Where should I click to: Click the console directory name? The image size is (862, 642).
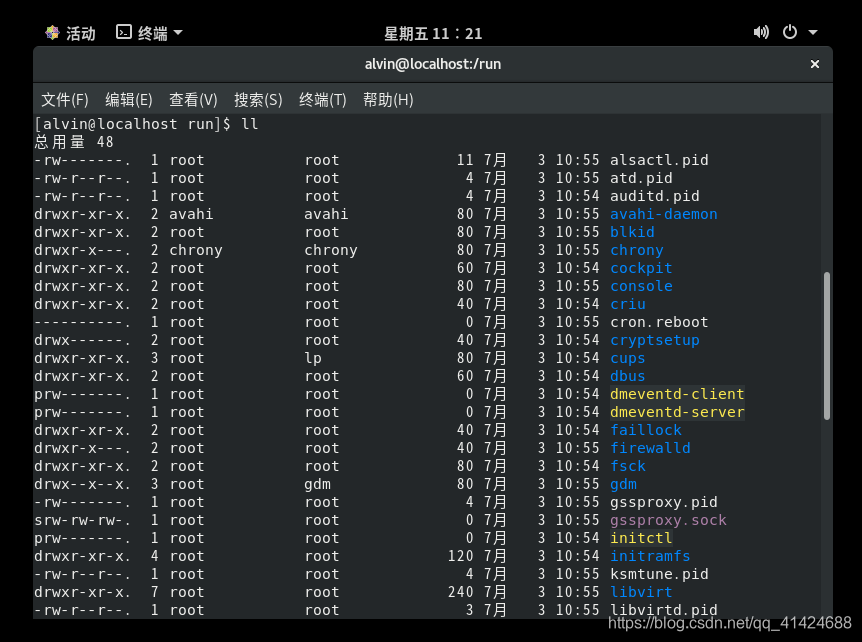point(641,286)
